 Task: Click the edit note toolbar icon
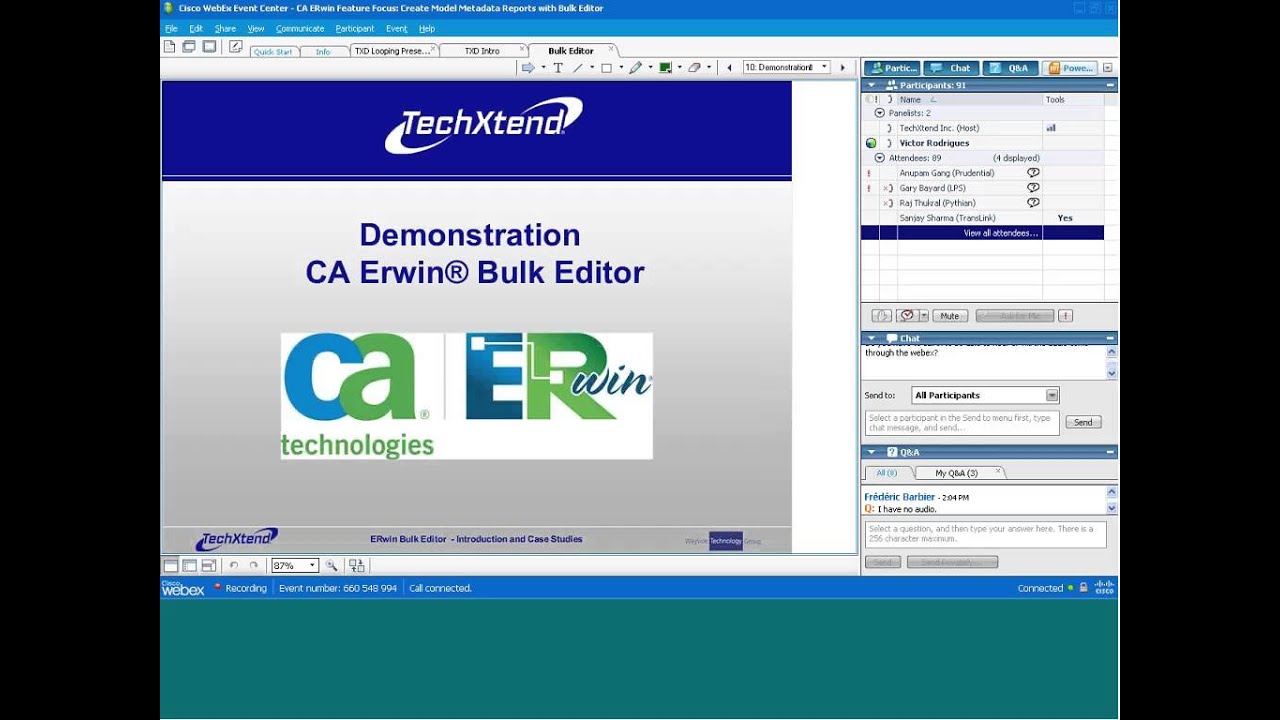coord(236,46)
